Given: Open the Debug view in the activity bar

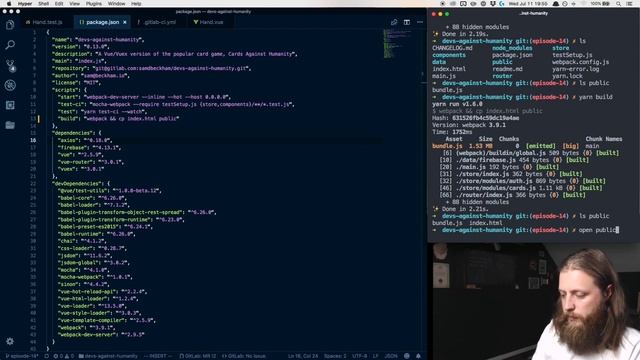Looking at the screenshot, I should point(10,85).
